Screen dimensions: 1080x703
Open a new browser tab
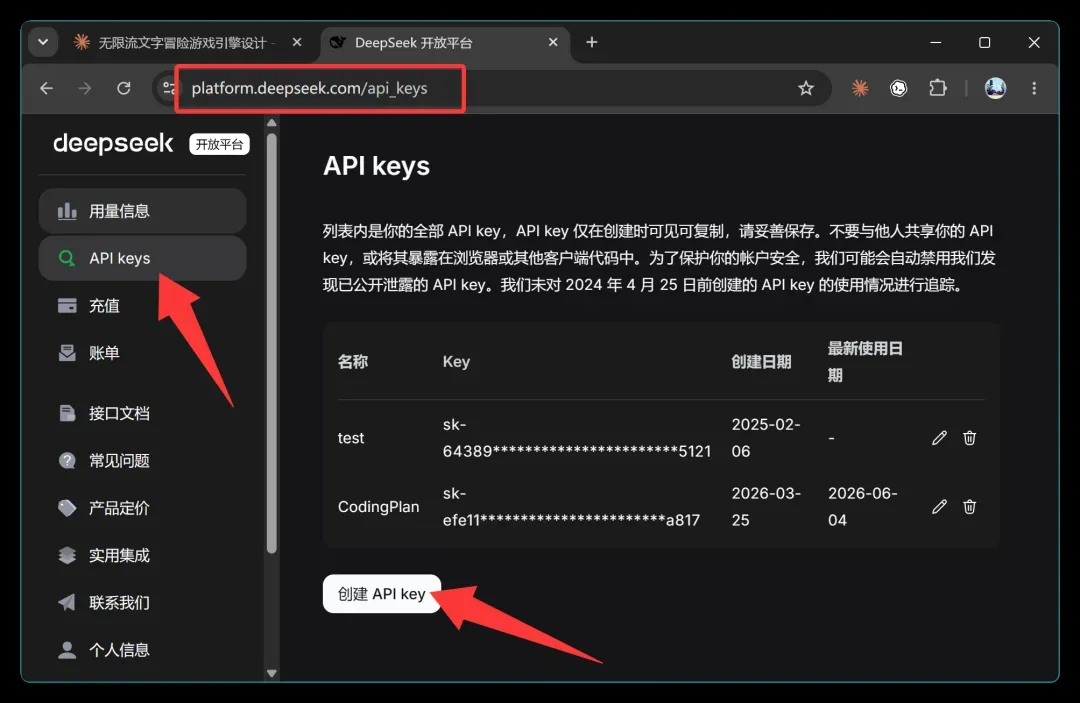pyautogui.click(x=592, y=42)
